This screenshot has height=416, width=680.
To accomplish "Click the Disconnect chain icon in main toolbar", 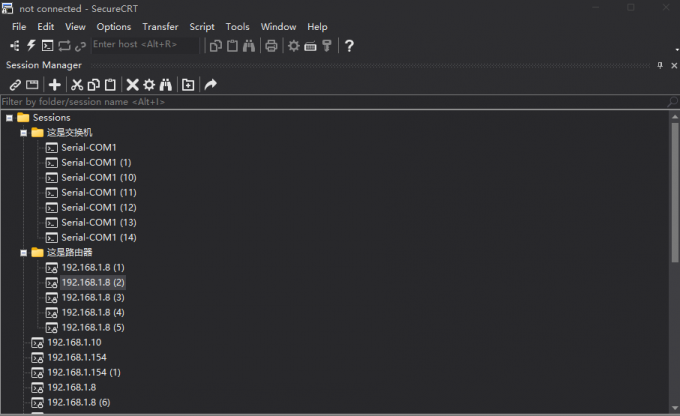I will 80,46.
